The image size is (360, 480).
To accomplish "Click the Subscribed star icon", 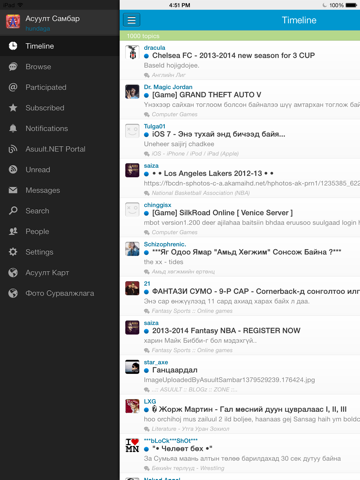I will coord(13,108).
